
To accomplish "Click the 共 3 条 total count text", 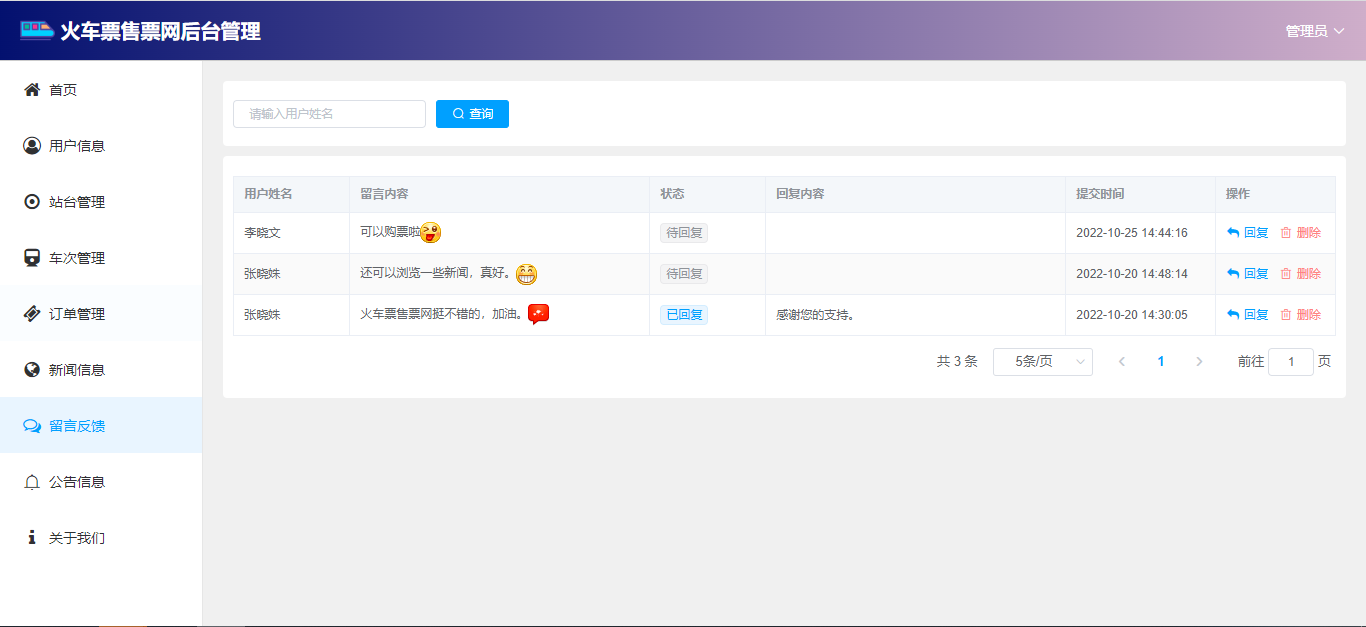I will 957,362.
